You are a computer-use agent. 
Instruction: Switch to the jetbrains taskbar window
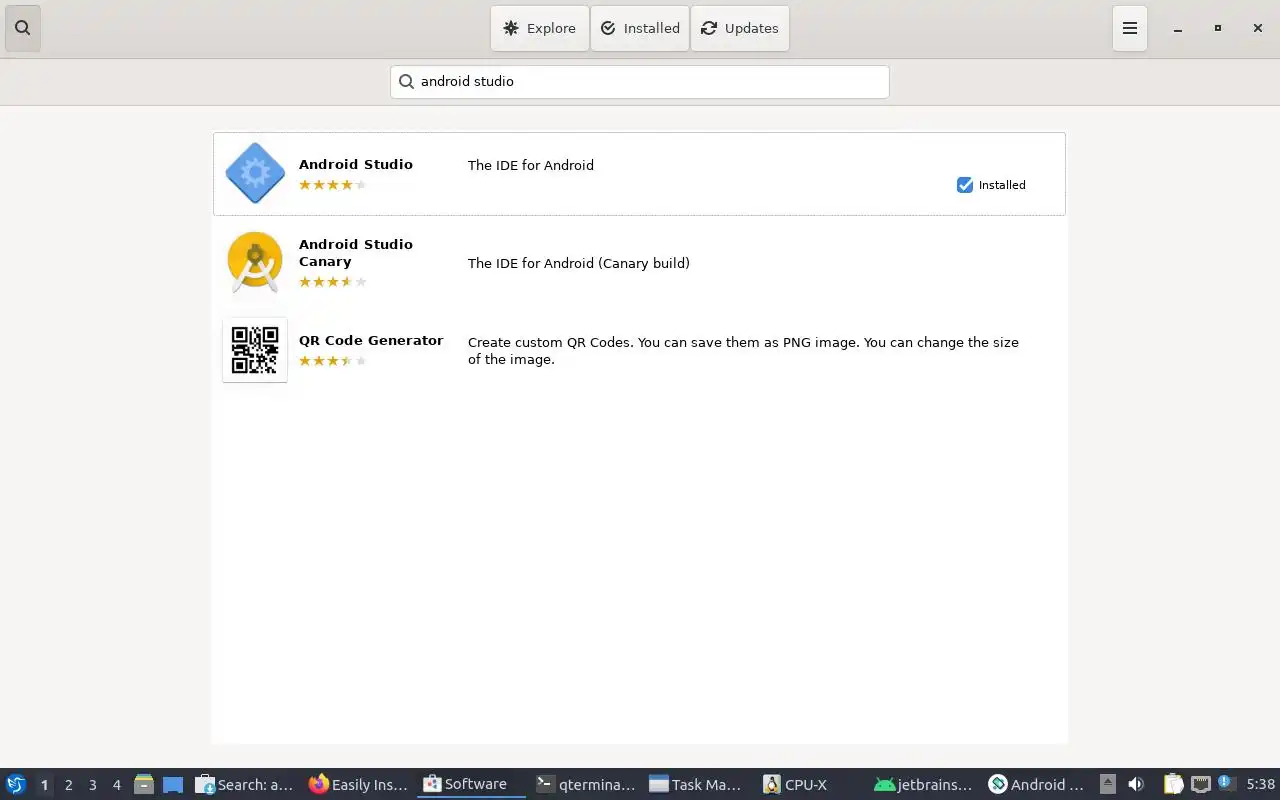point(924,785)
